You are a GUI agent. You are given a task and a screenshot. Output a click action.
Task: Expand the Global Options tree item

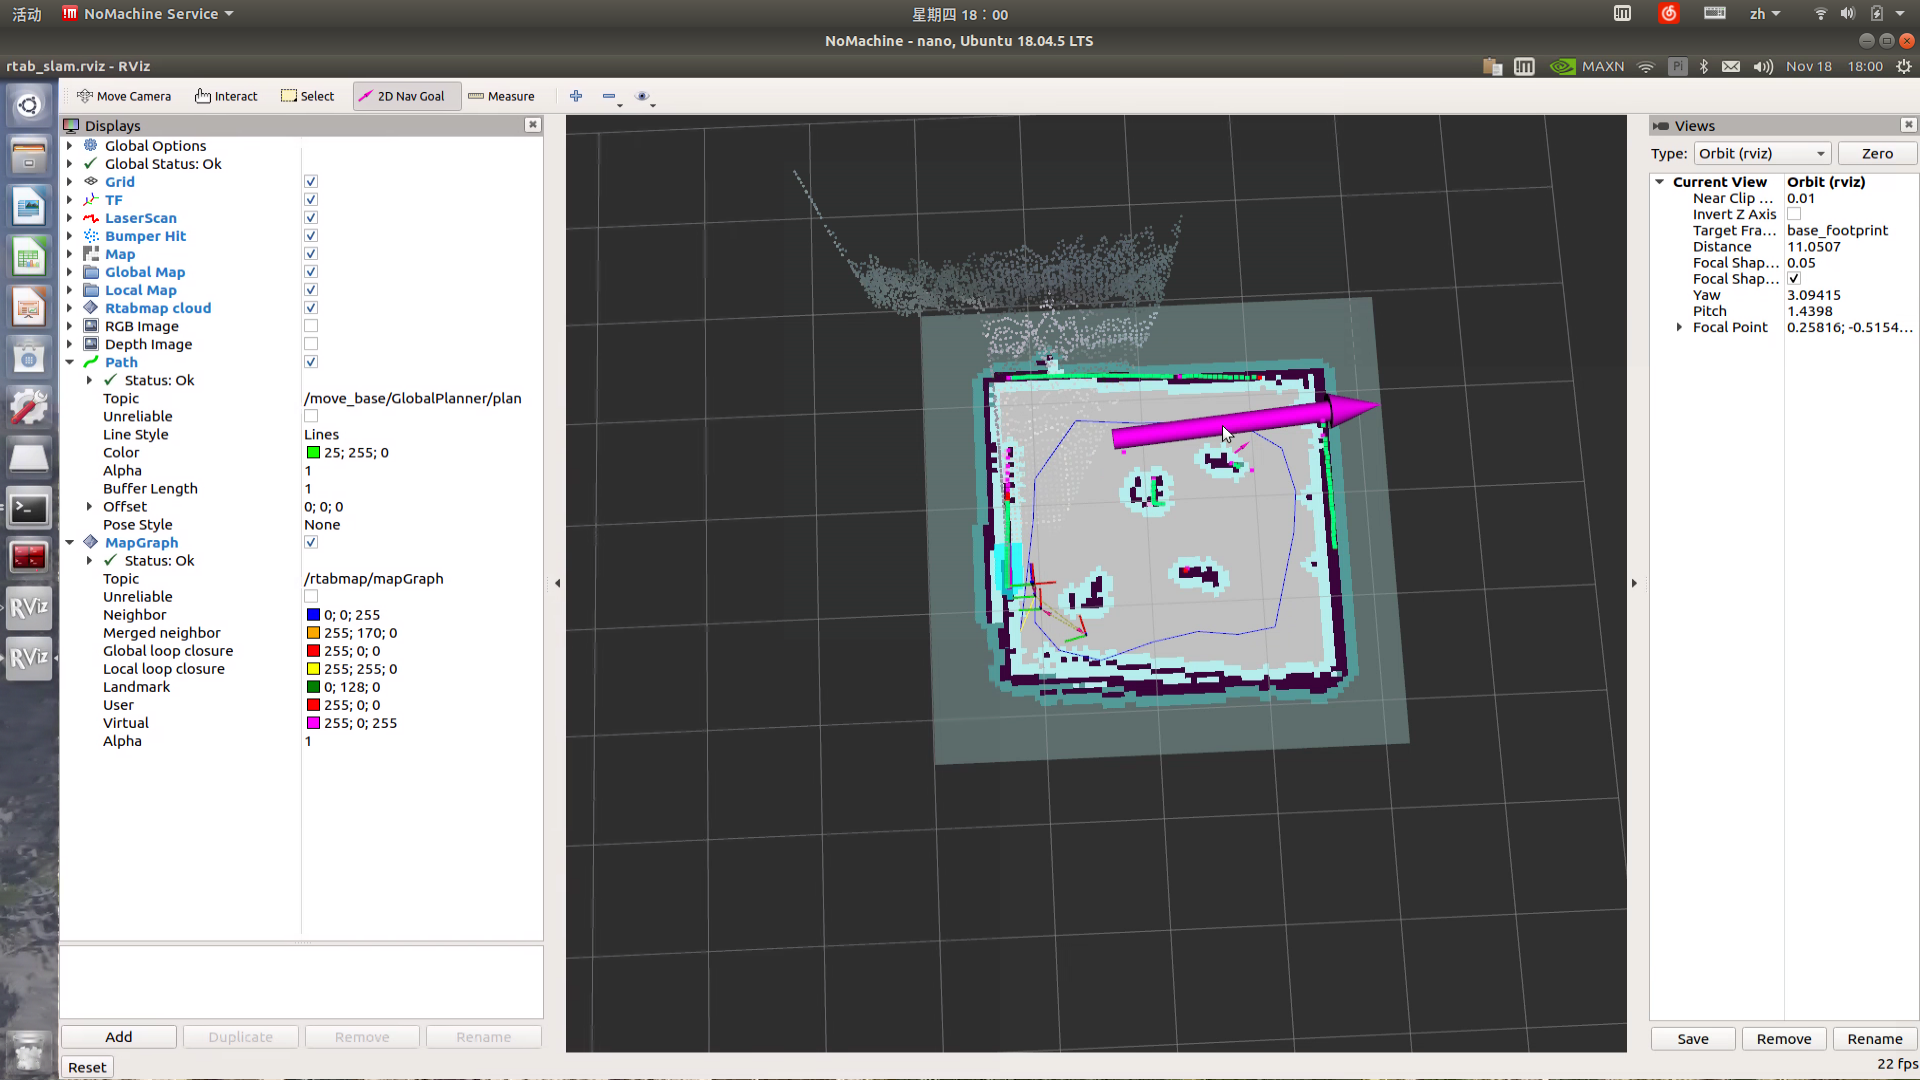coord(70,146)
